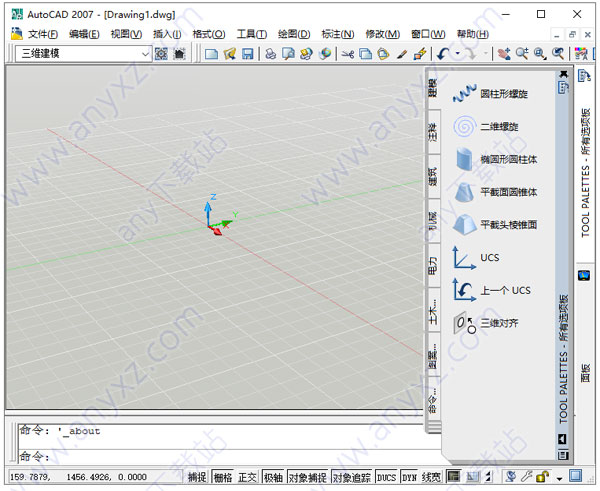Select the UCS tool in palette
600x491 pixels.
click(476, 258)
